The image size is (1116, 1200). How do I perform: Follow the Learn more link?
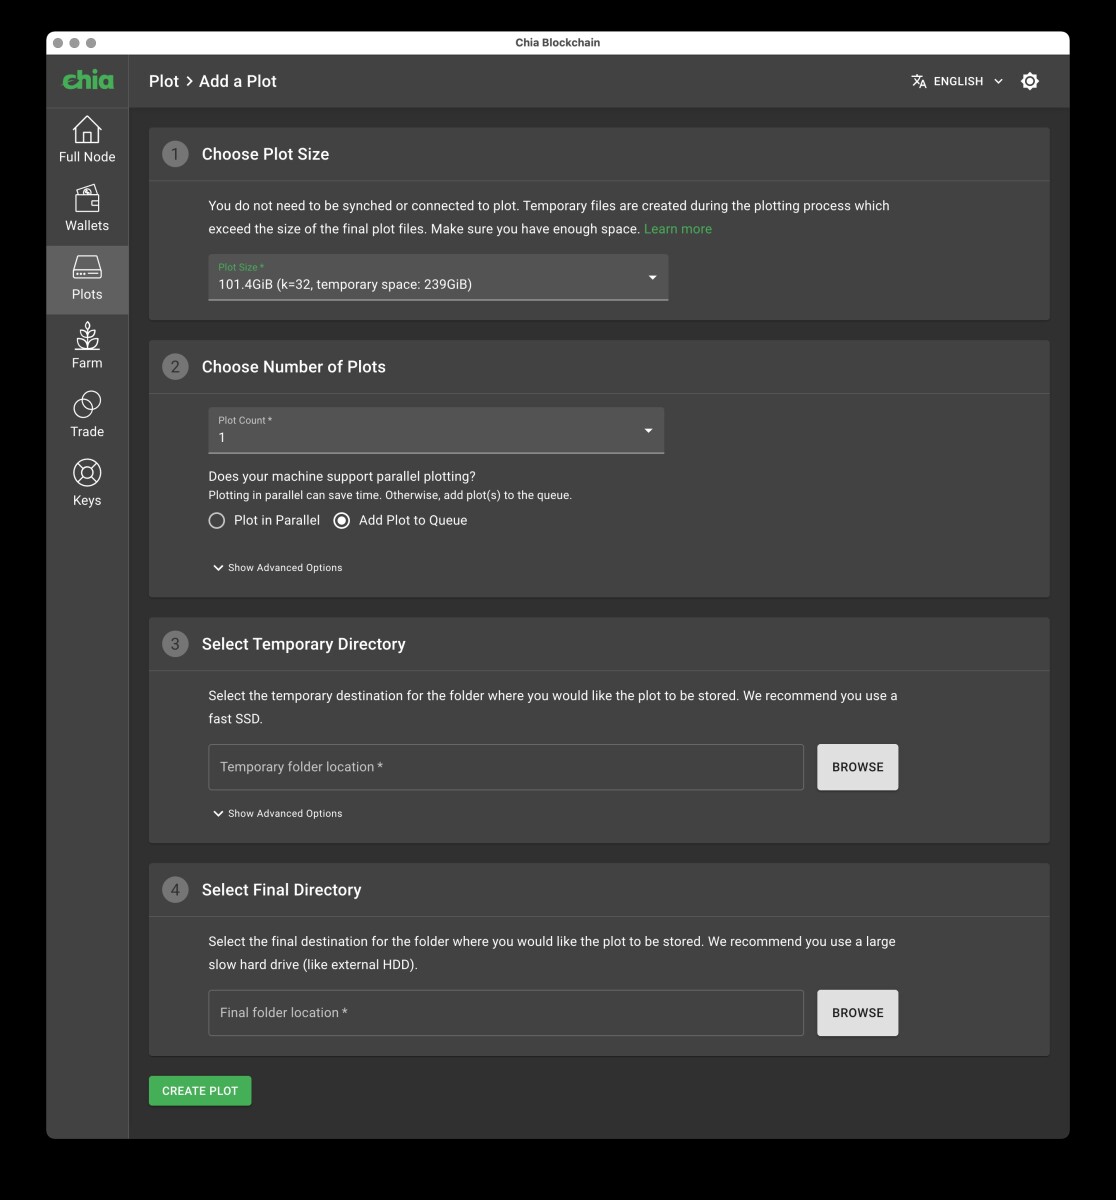(677, 229)
